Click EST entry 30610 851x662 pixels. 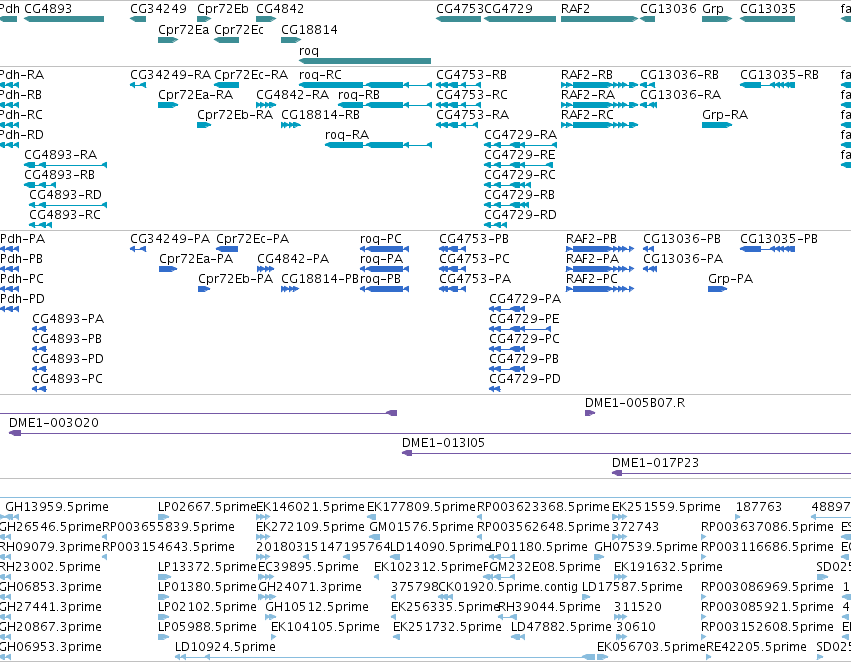636,627
